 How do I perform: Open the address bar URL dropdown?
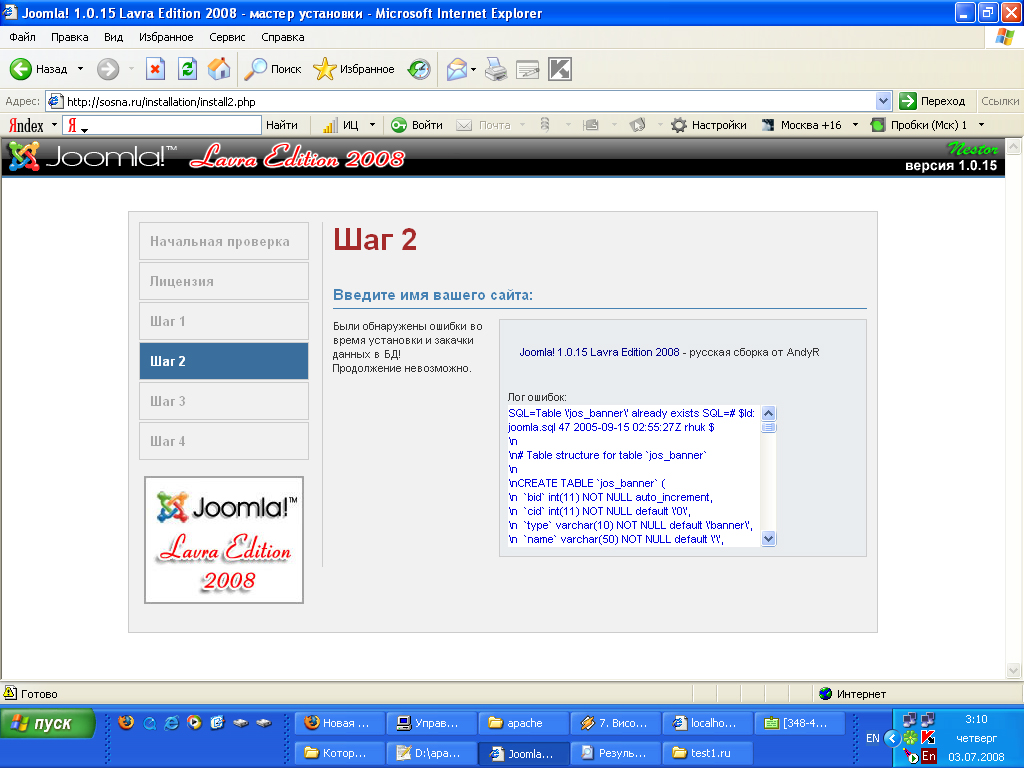[x=883, y=101]
